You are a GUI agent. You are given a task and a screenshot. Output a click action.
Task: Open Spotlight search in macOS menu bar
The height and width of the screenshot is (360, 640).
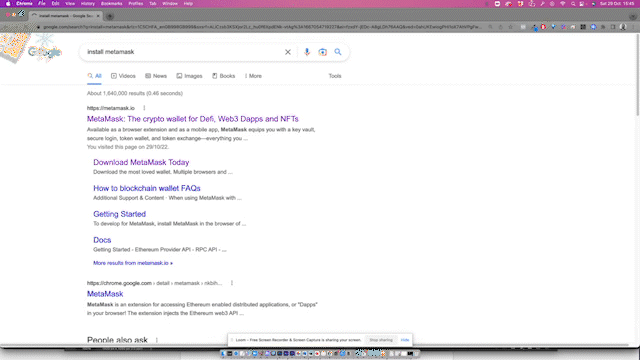[x=573, y=4]
